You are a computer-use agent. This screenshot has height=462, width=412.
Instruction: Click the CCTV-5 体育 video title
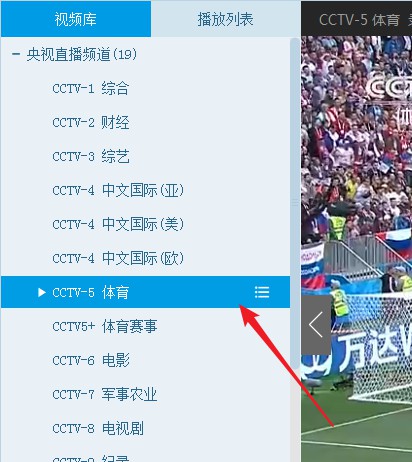359,20
